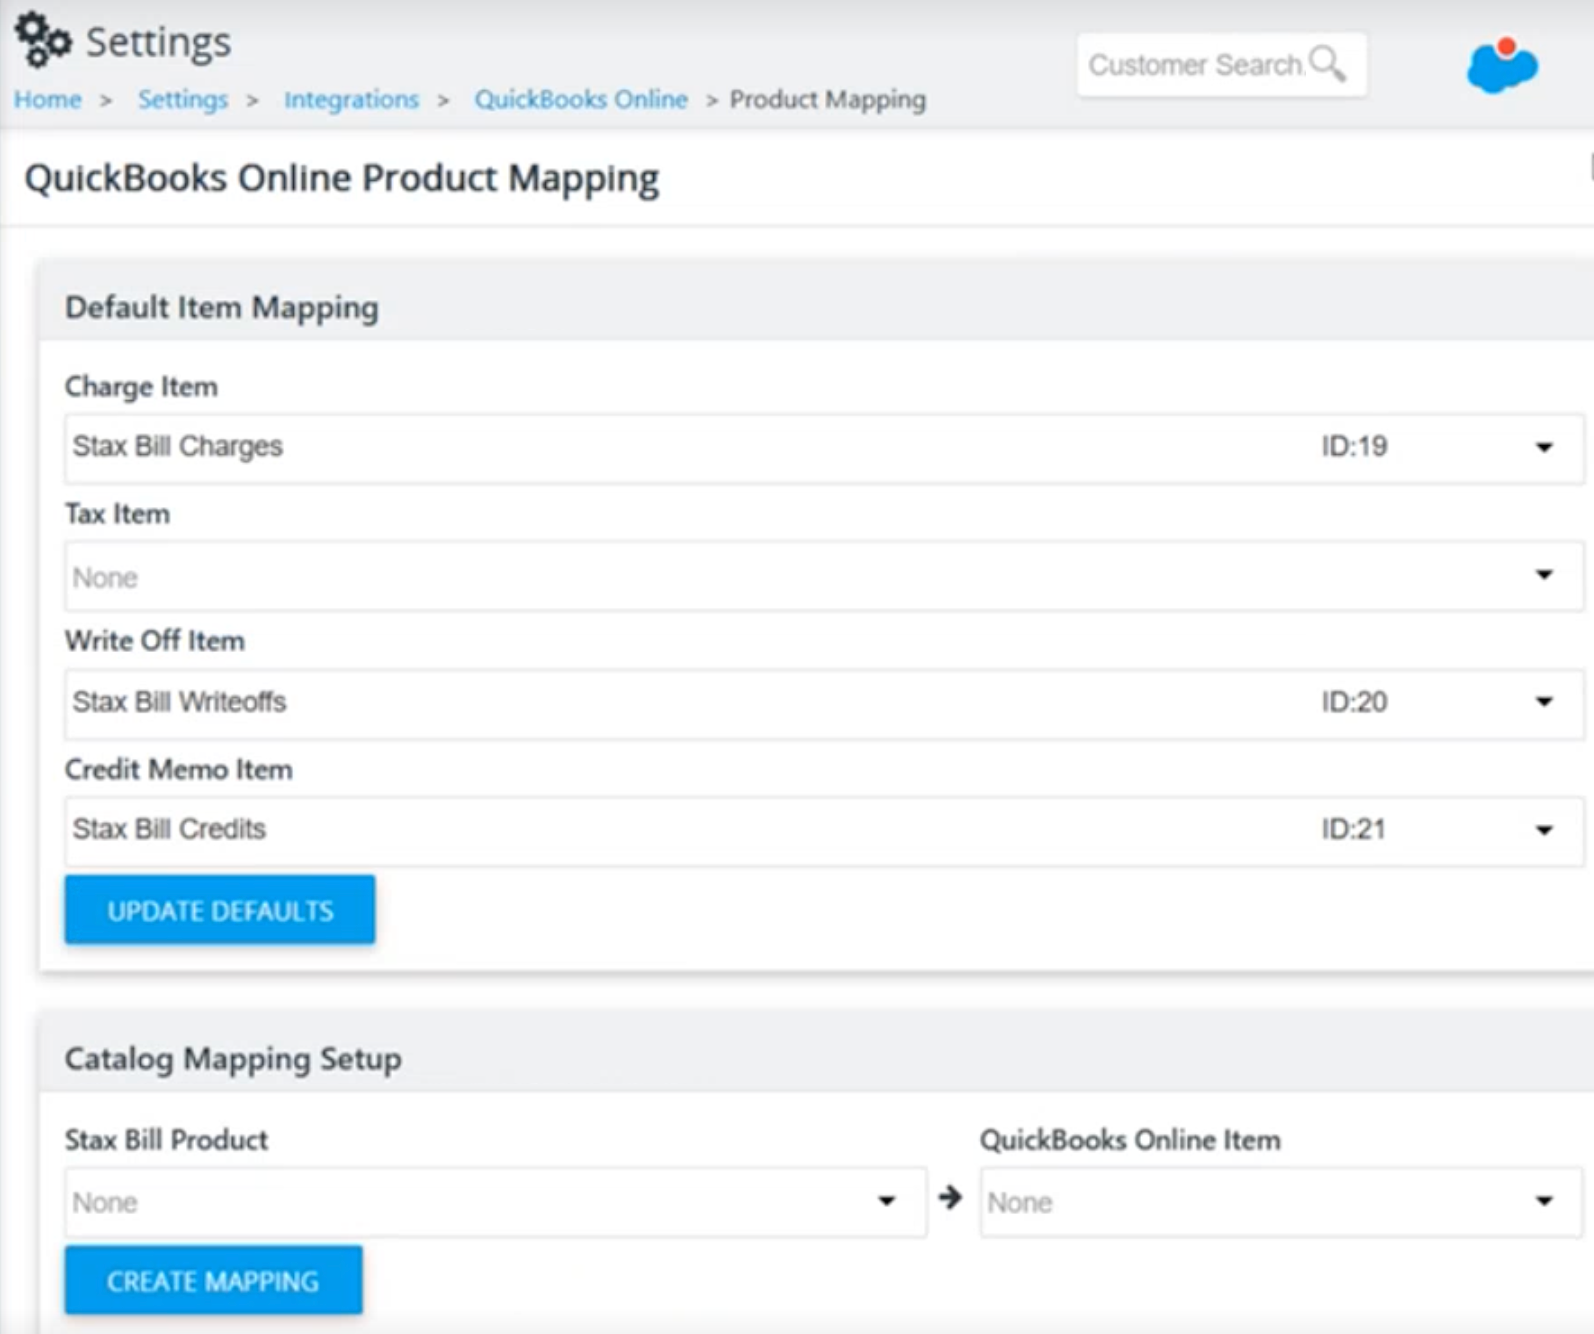Screen dimensions: 1594x1334
Task: Select the 'Stax Bill Charges' value text
Action: (177, 446)
